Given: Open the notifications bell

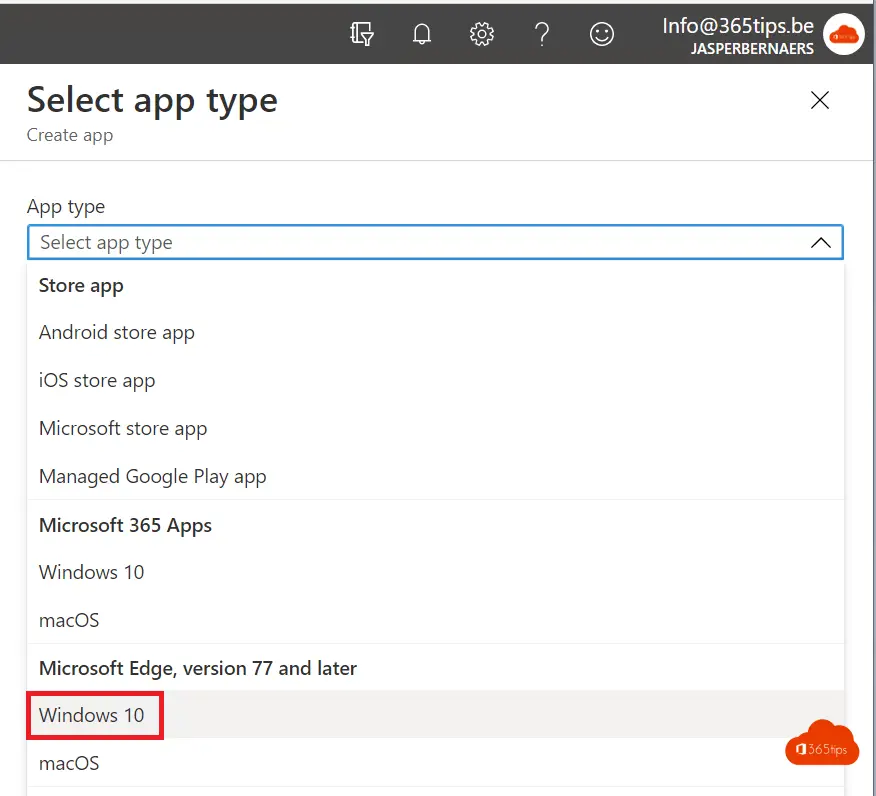Looking at the screenshot, I should pos(422,34).
